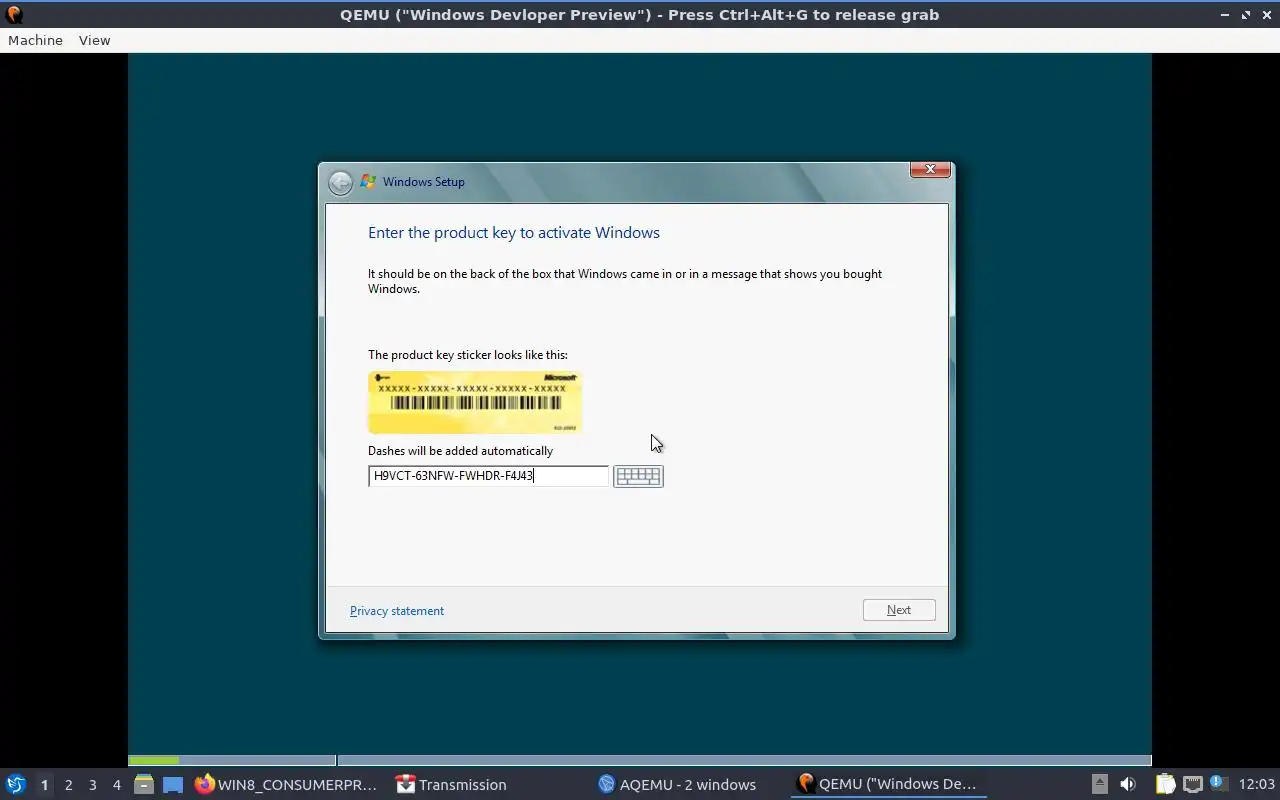The height and width of the screenshot is (800, 1280).
Task: Click the Windows flag icon in dialog title
Action: (368, 182)
